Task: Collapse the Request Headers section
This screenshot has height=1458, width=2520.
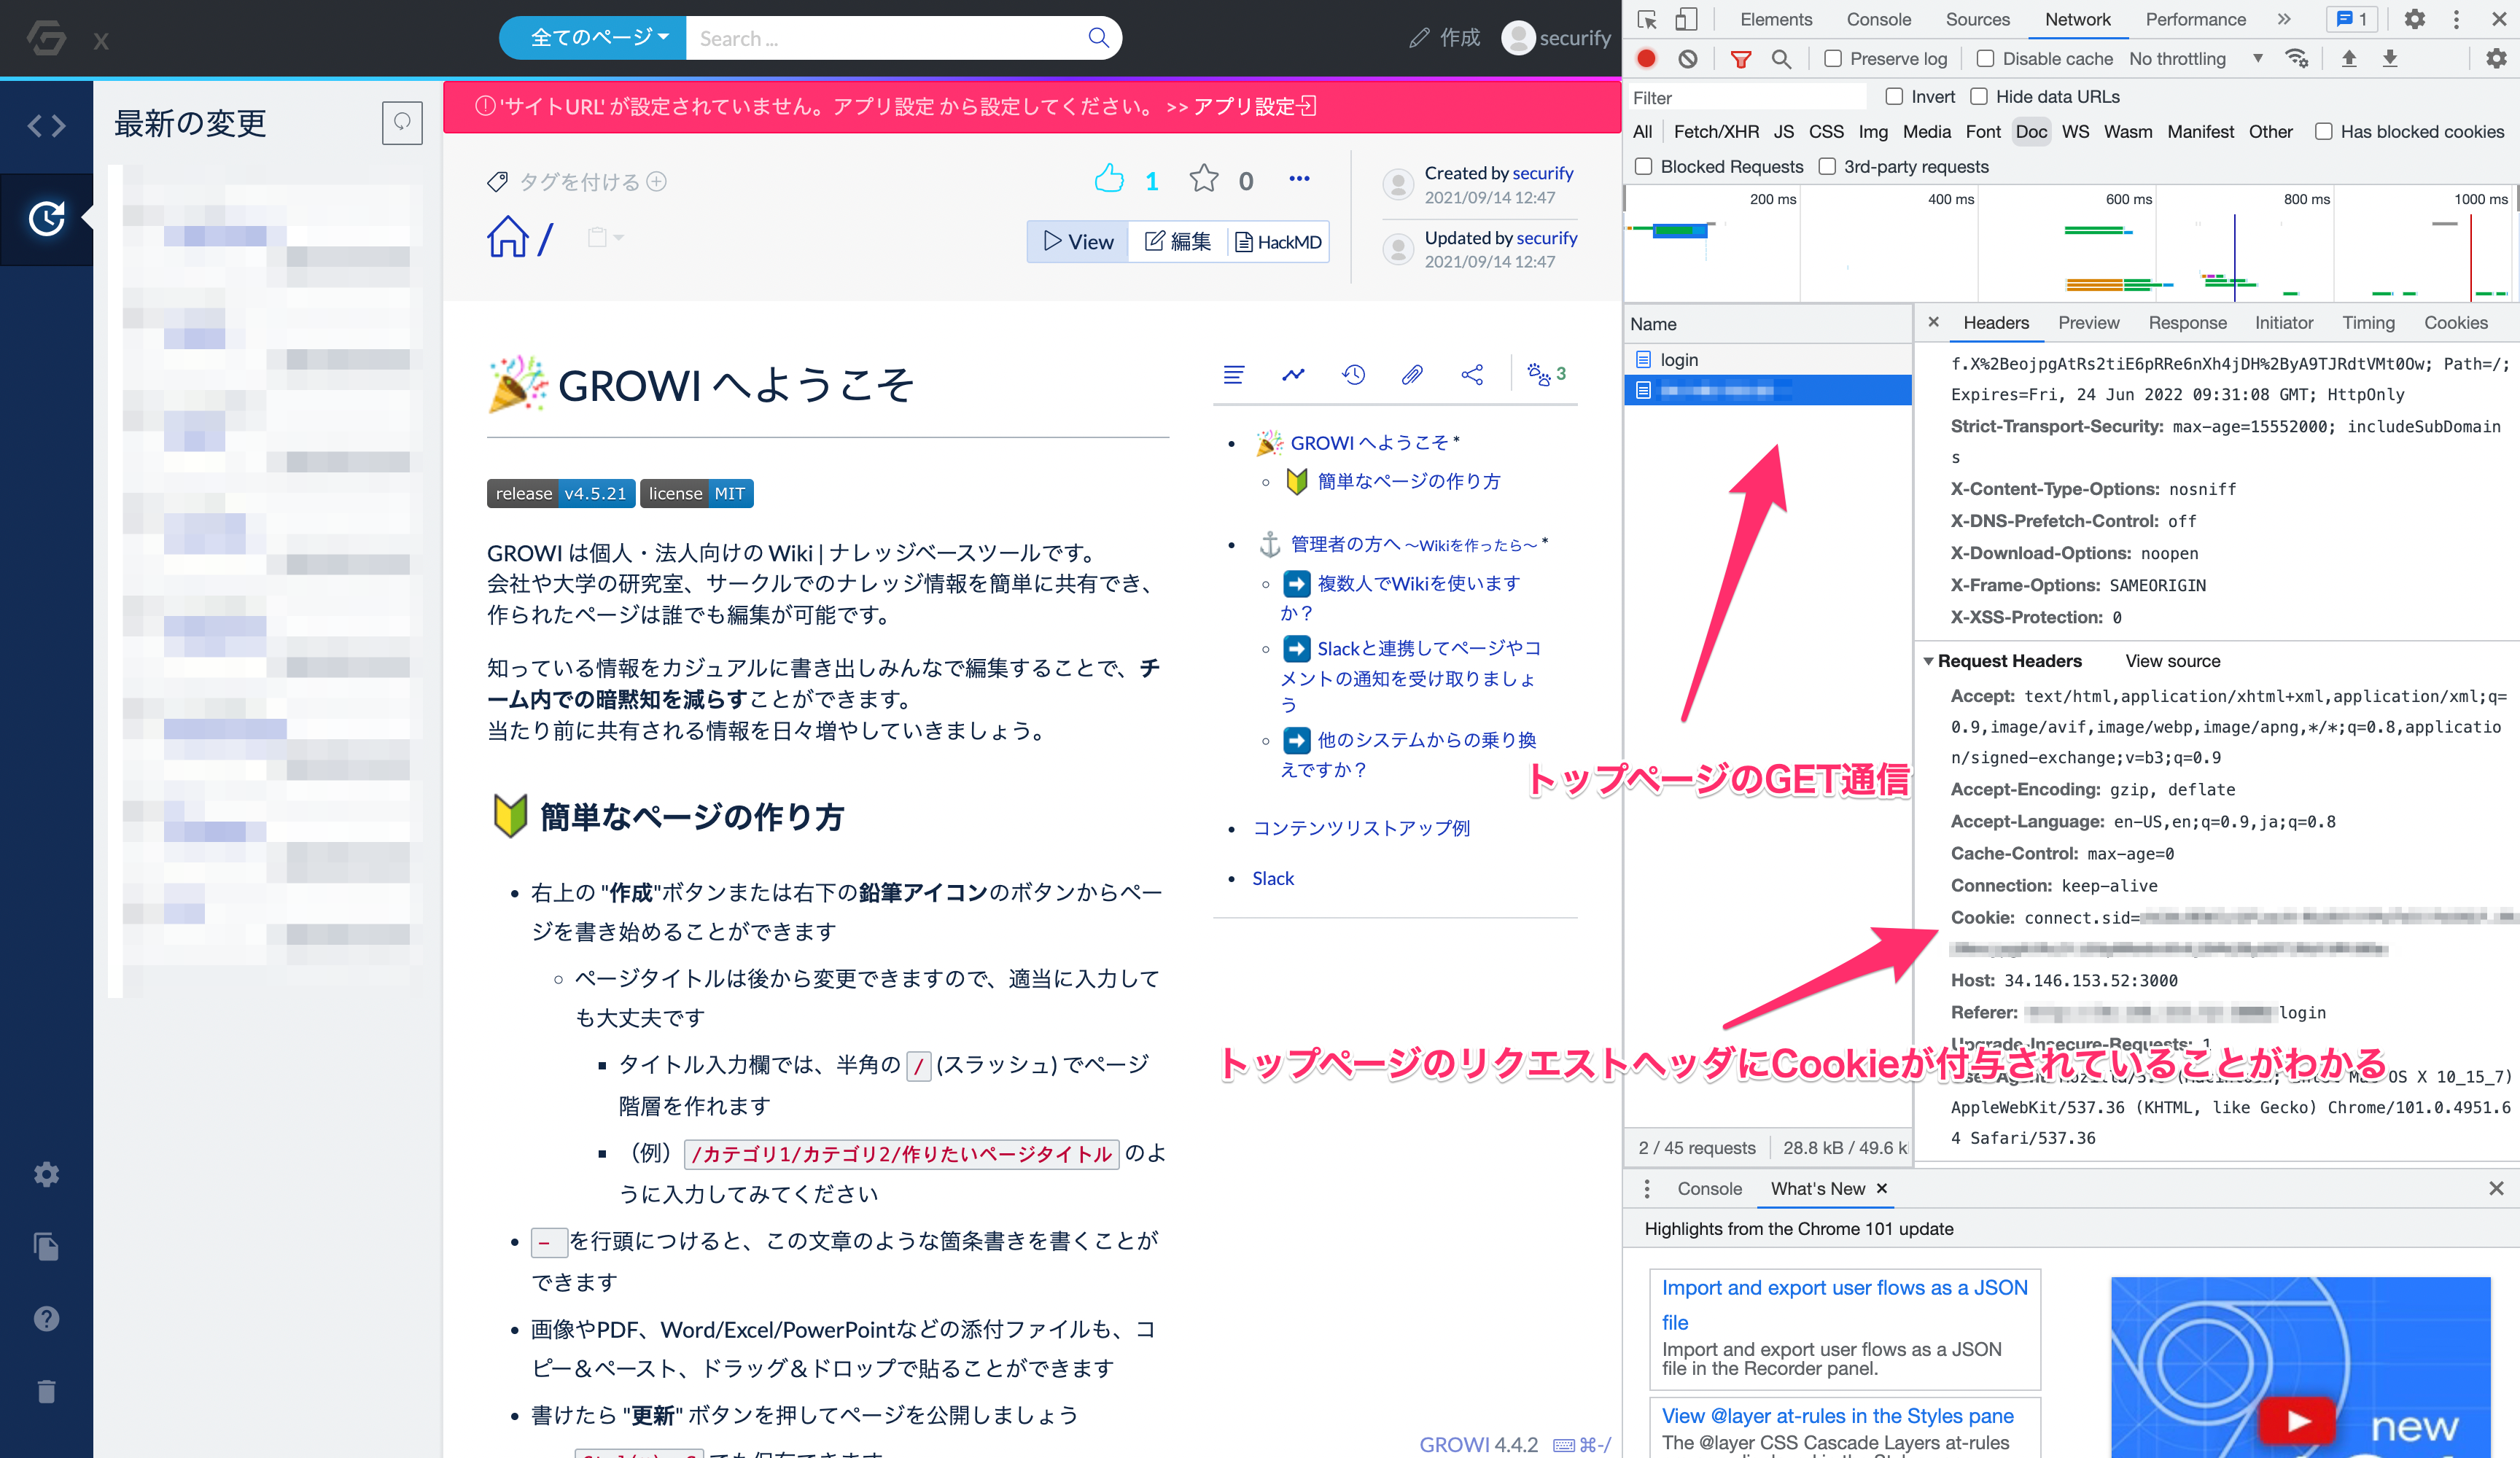Action: (1928, 661)
